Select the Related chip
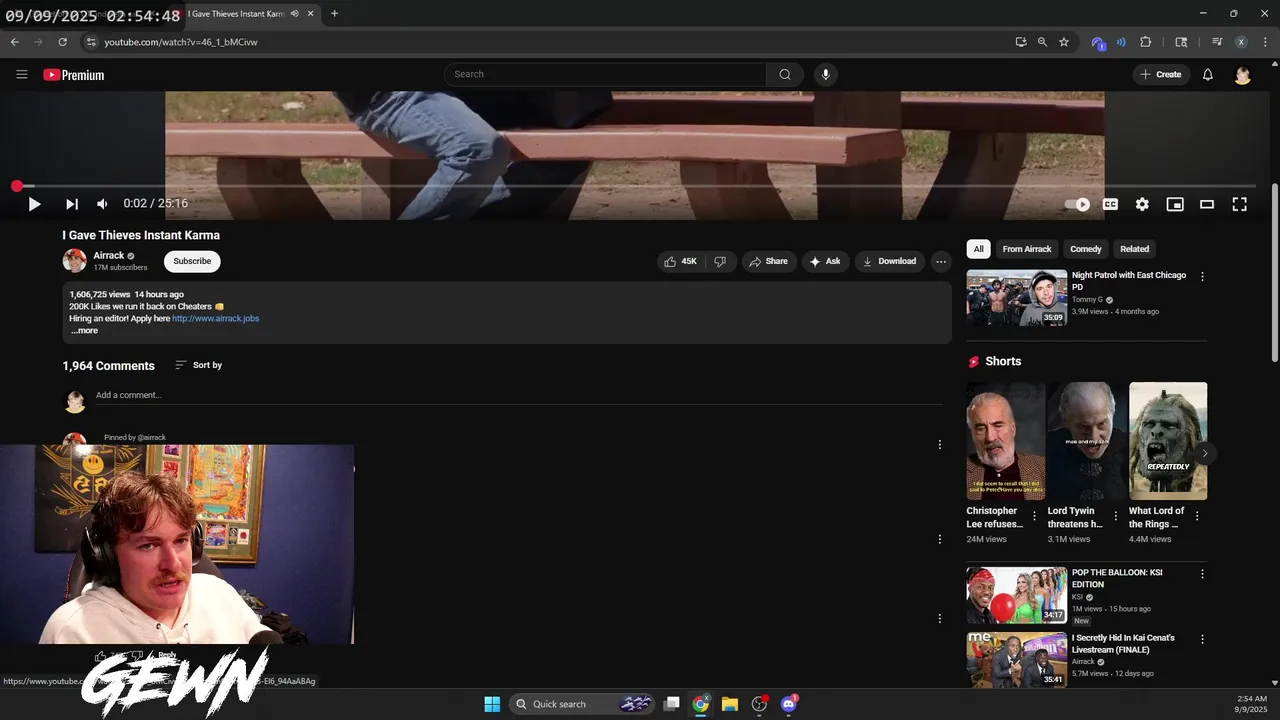Viewport: 1280px width, 720px height. pyautogui.click(x=1134, y=249)
